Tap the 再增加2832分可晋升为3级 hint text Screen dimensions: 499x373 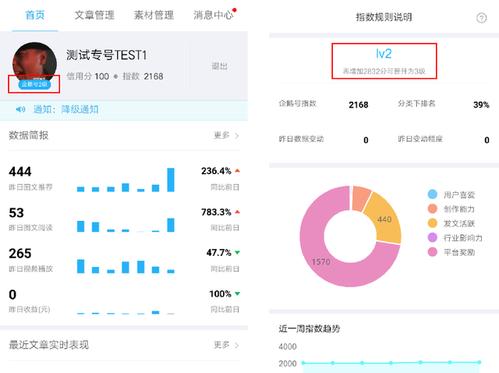pyautogui.click(x=384, y=71)
